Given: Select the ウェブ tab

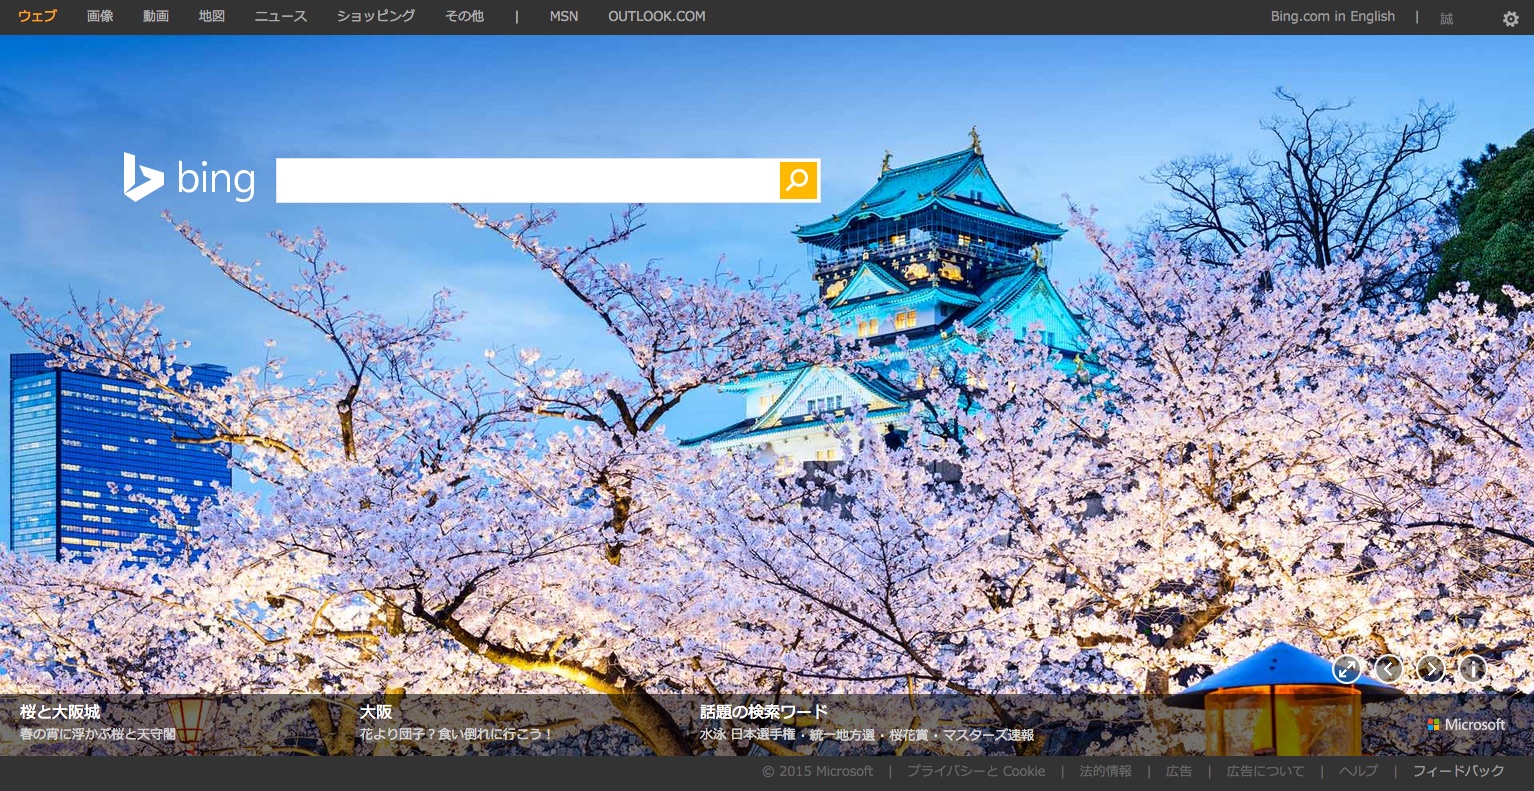Looking at the screenshot, I should [x=37, y=16].
